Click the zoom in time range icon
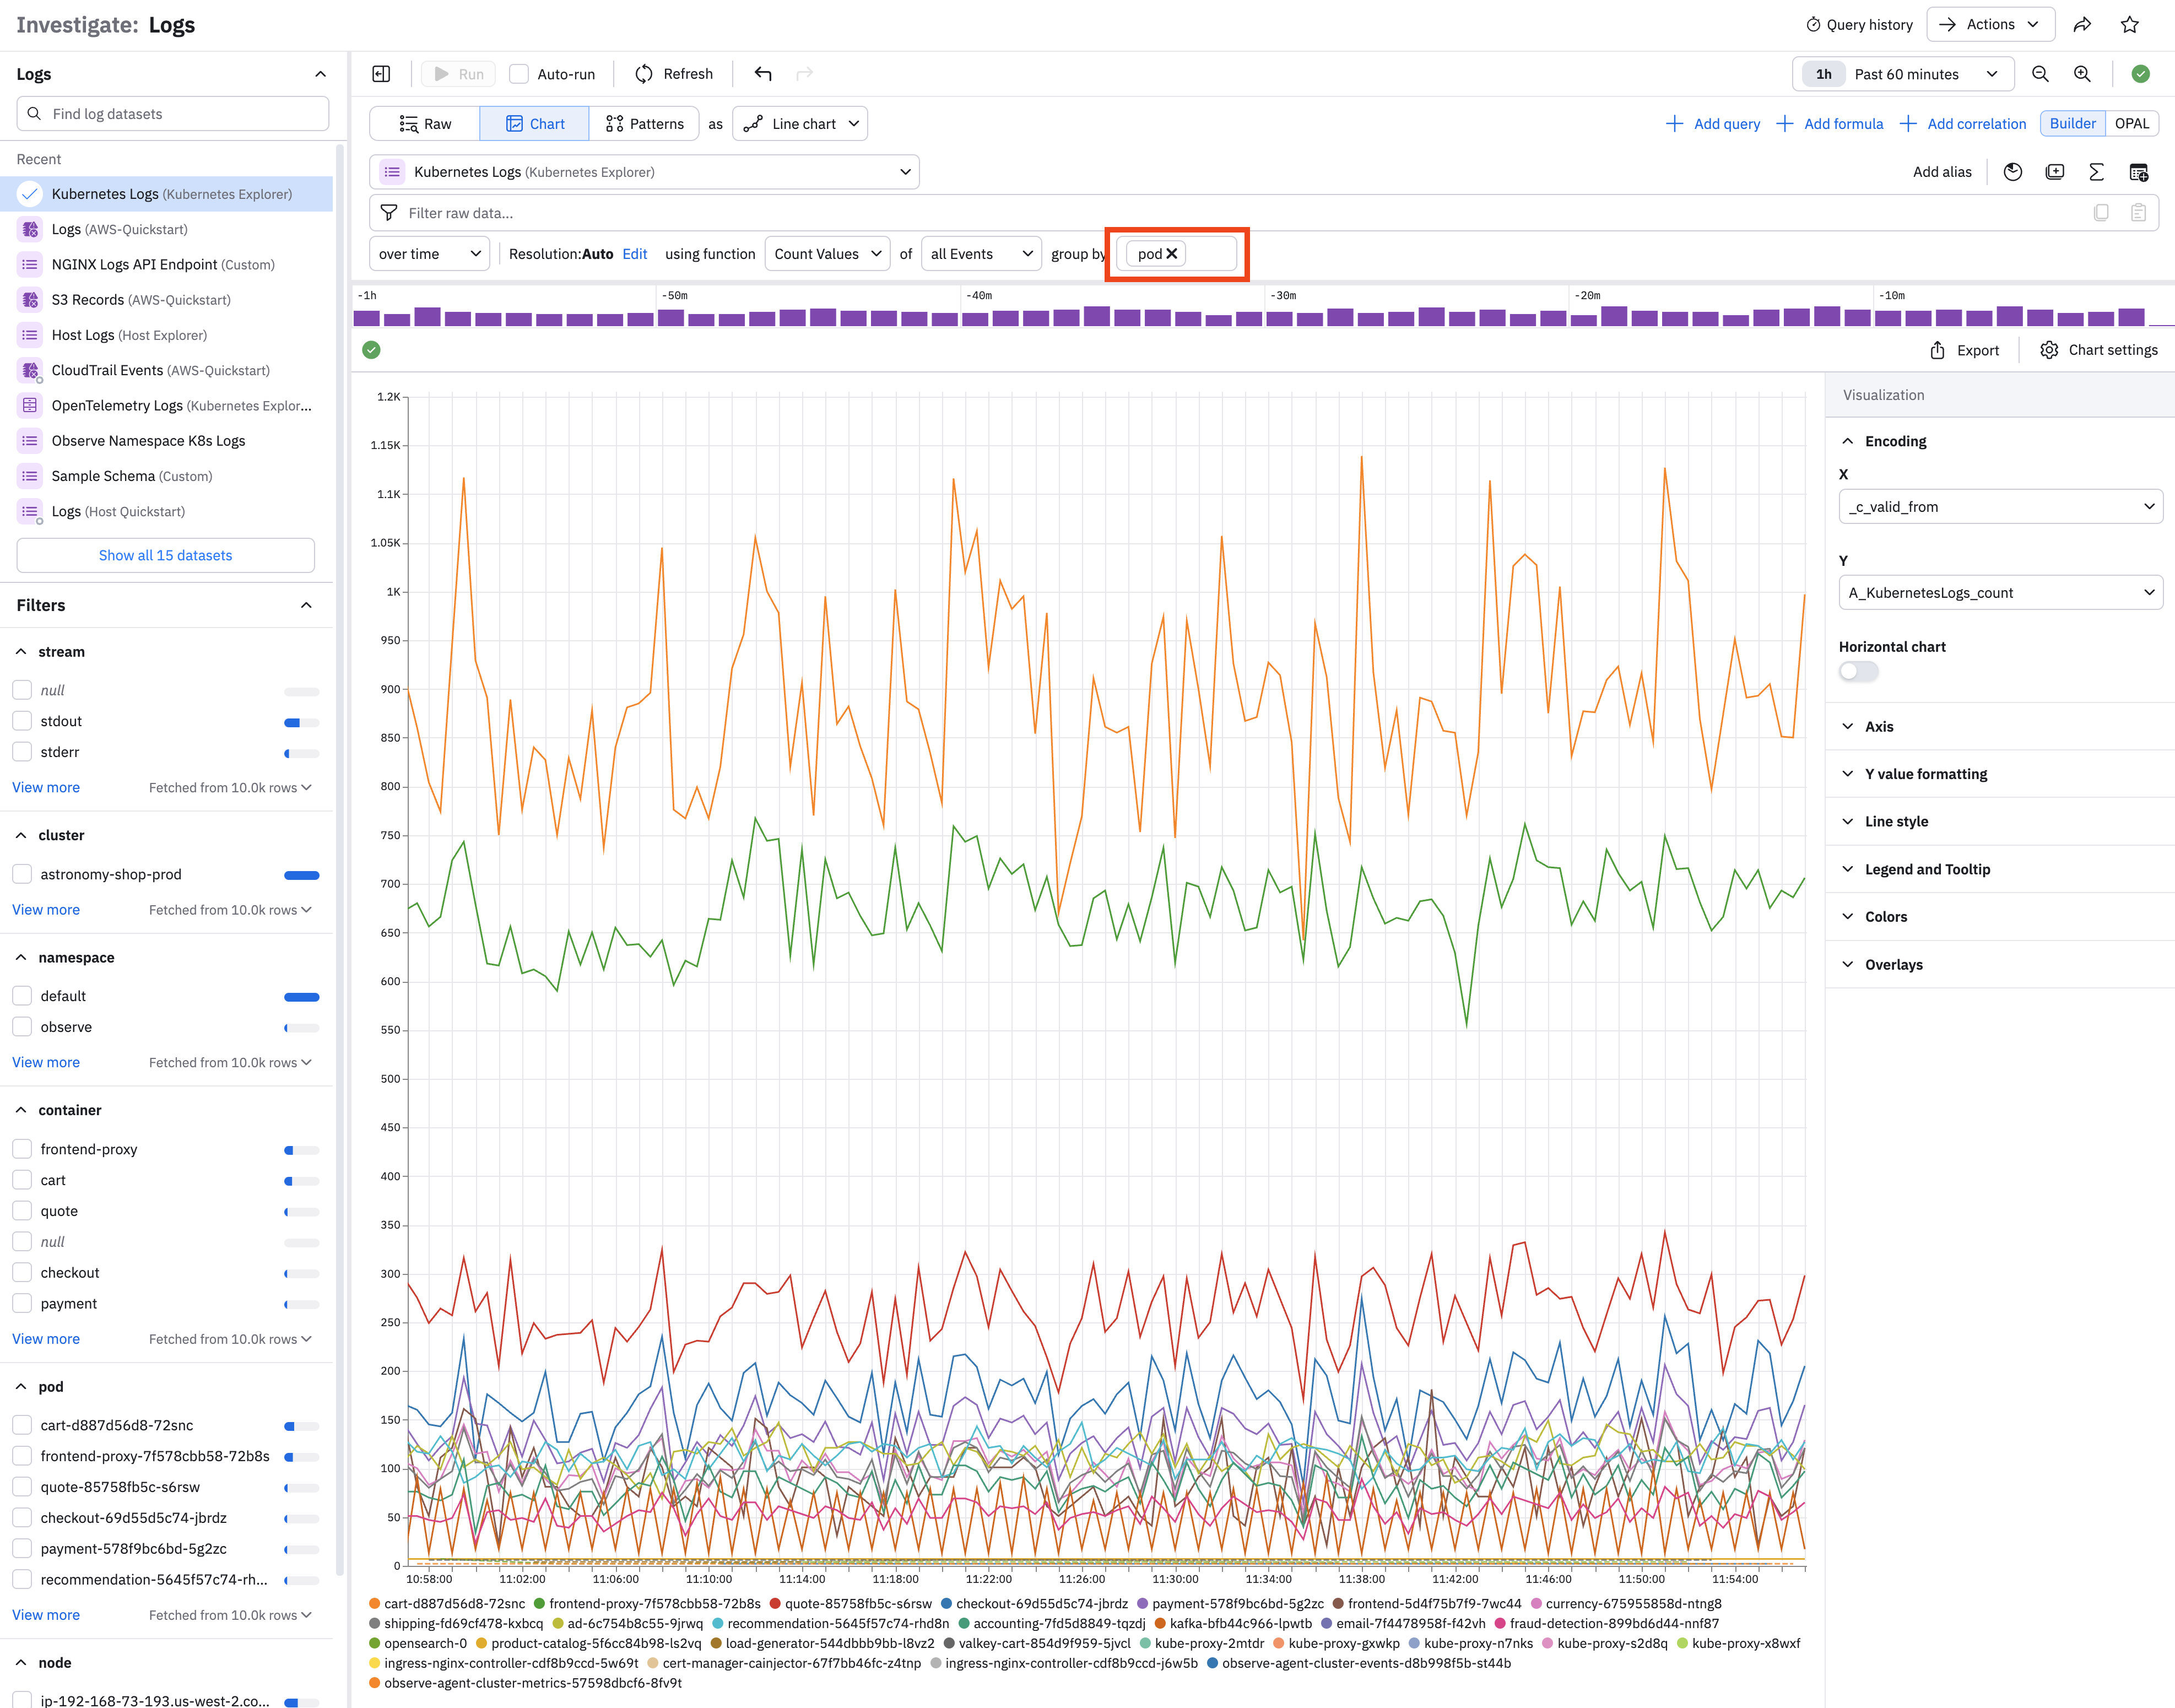The height and width of the screenshot is (1708, 2175). point(2082,74)
